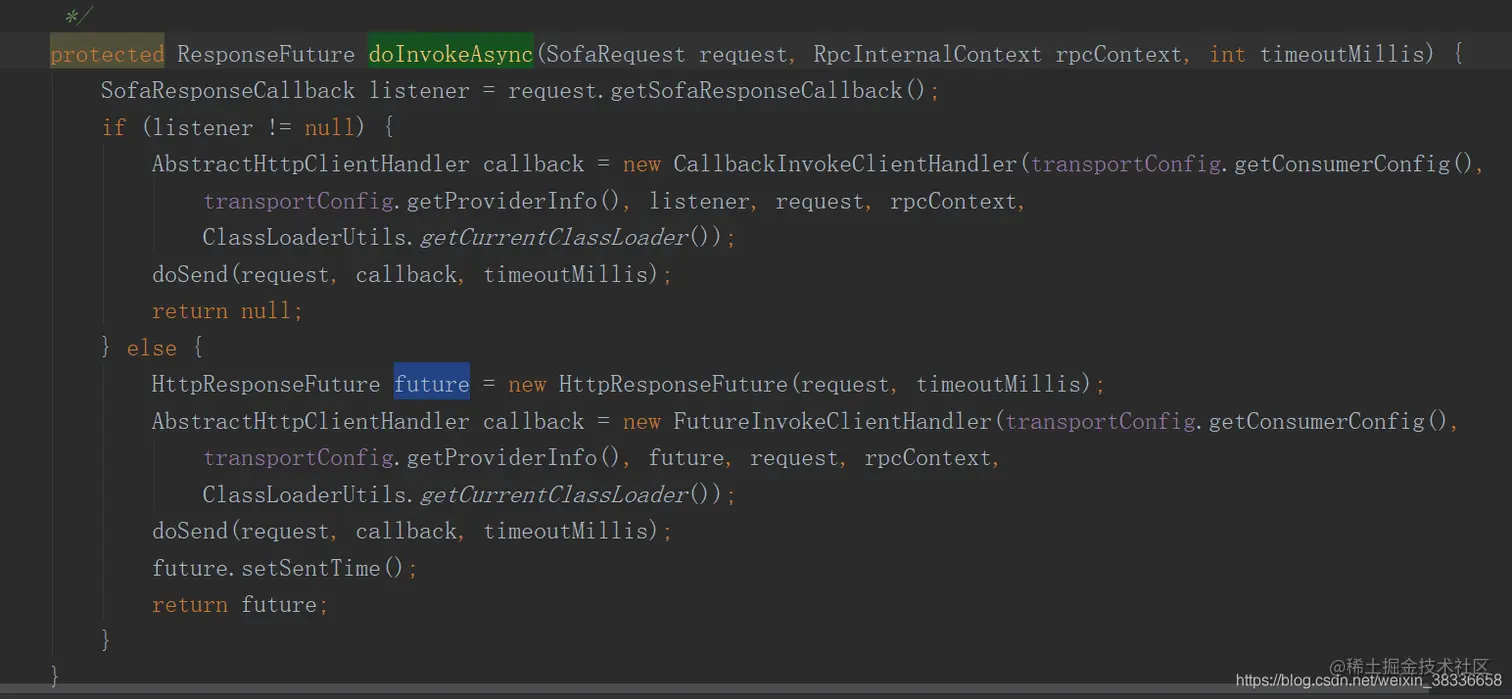Screen dimensions: 1512x699
Task: Click the int keyword in signature
Action: pos(1227,54)
